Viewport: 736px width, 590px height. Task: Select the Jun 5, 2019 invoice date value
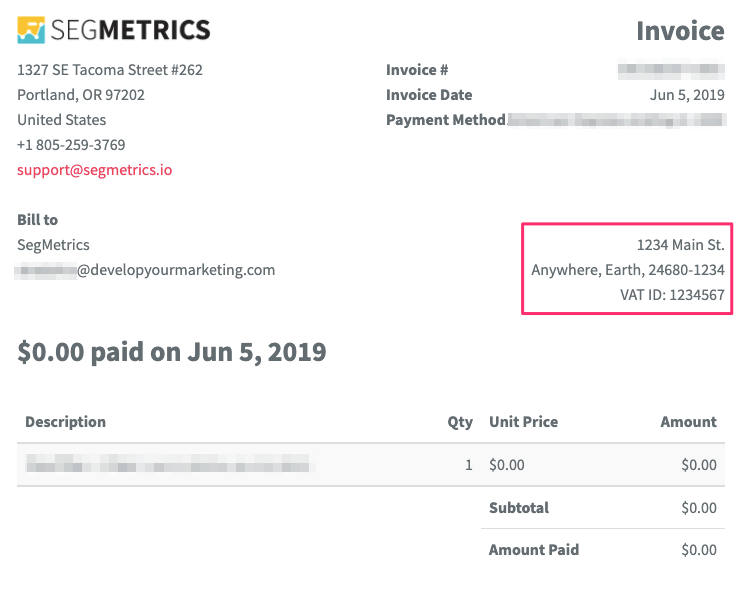coord(687,95)
